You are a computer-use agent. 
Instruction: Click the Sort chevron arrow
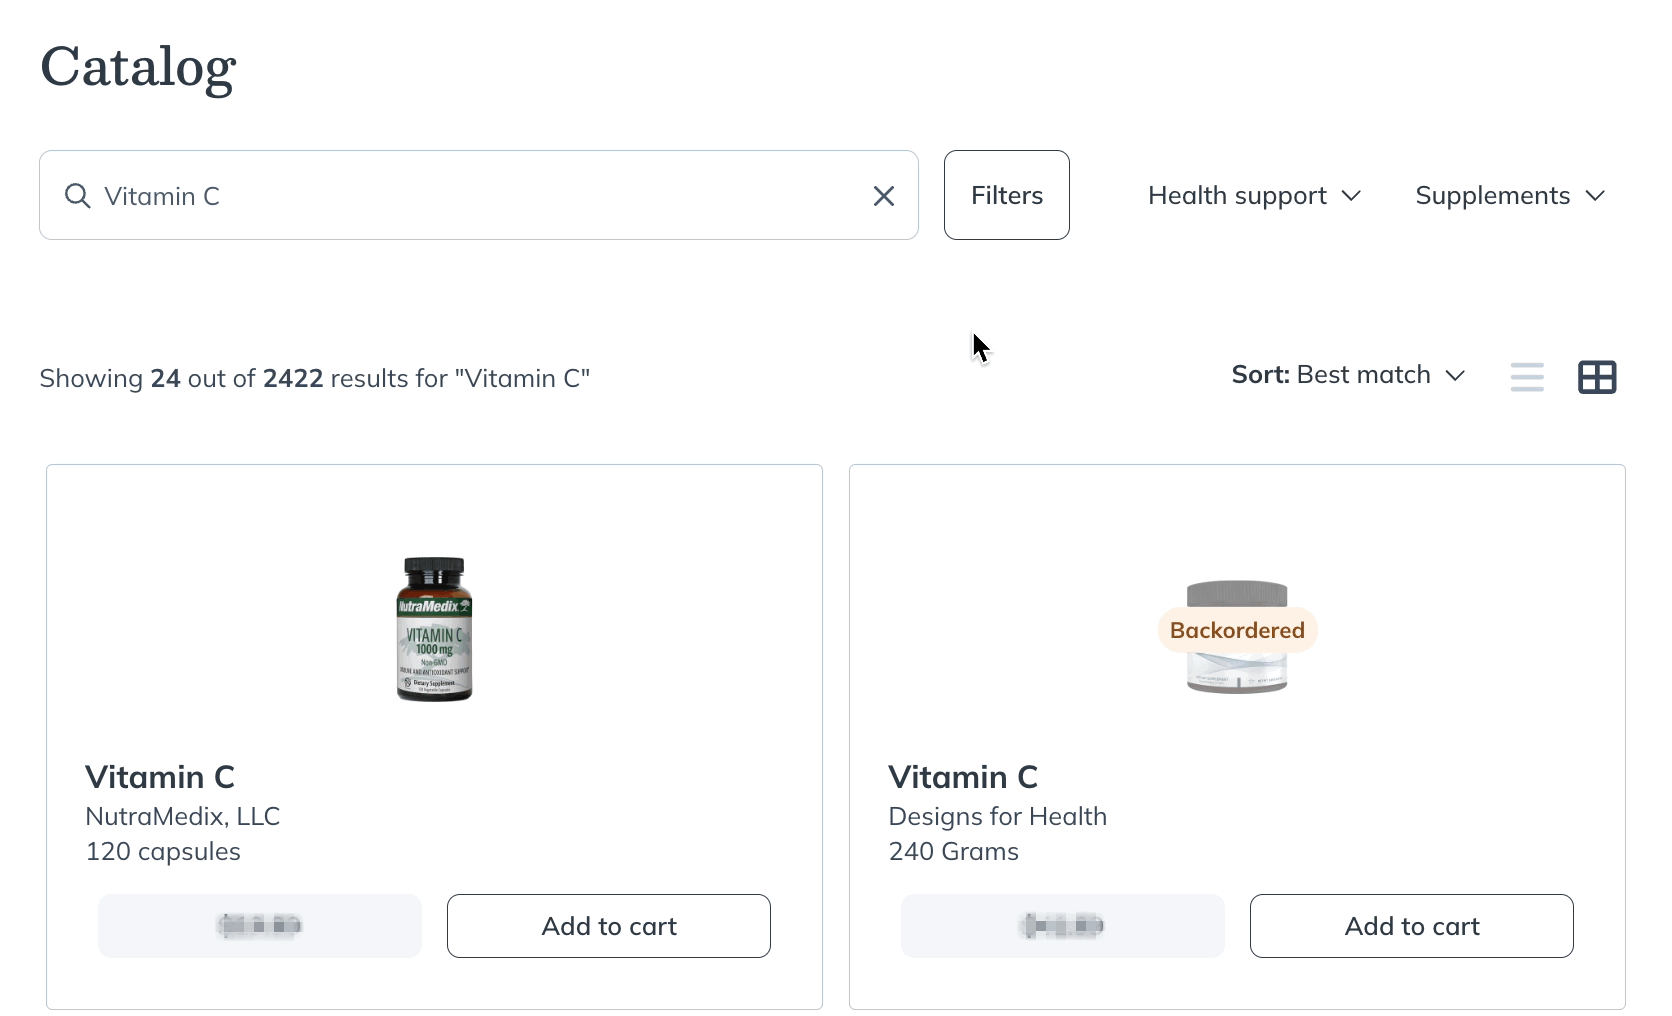(x=1455, y=375)
